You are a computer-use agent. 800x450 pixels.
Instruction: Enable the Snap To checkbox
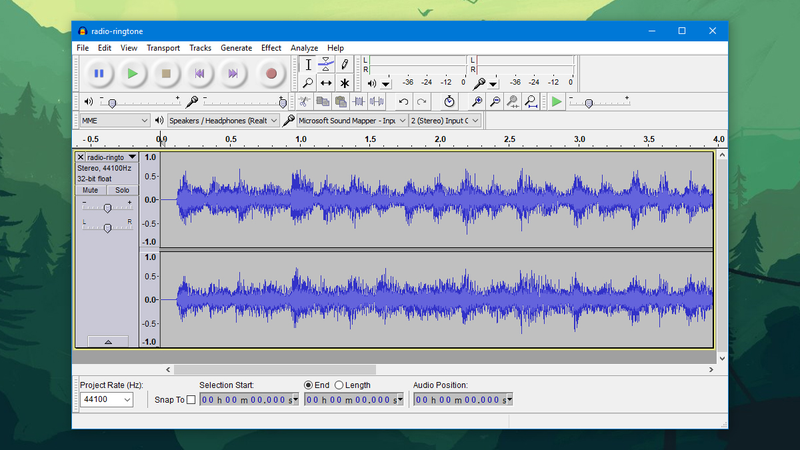click(x=191, y=399)
